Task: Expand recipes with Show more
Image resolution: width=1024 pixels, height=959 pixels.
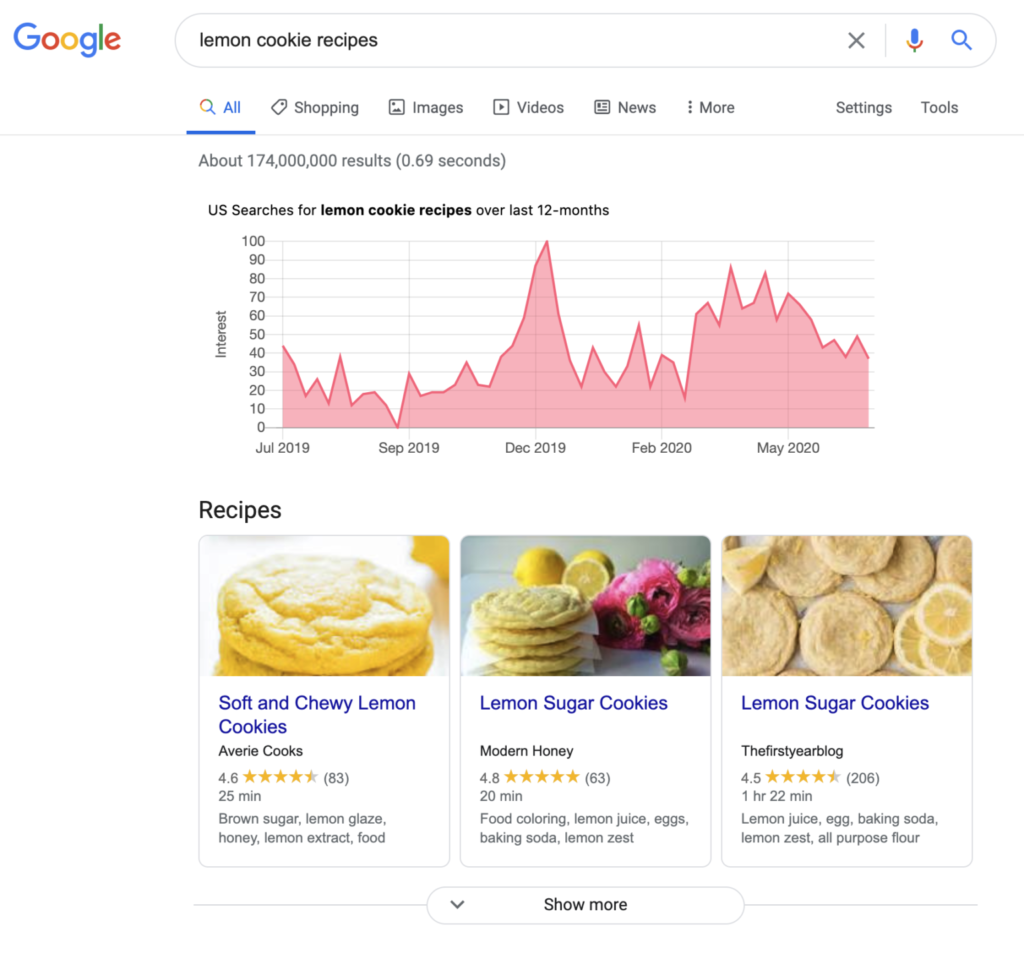Action: [x=585, y=905]
